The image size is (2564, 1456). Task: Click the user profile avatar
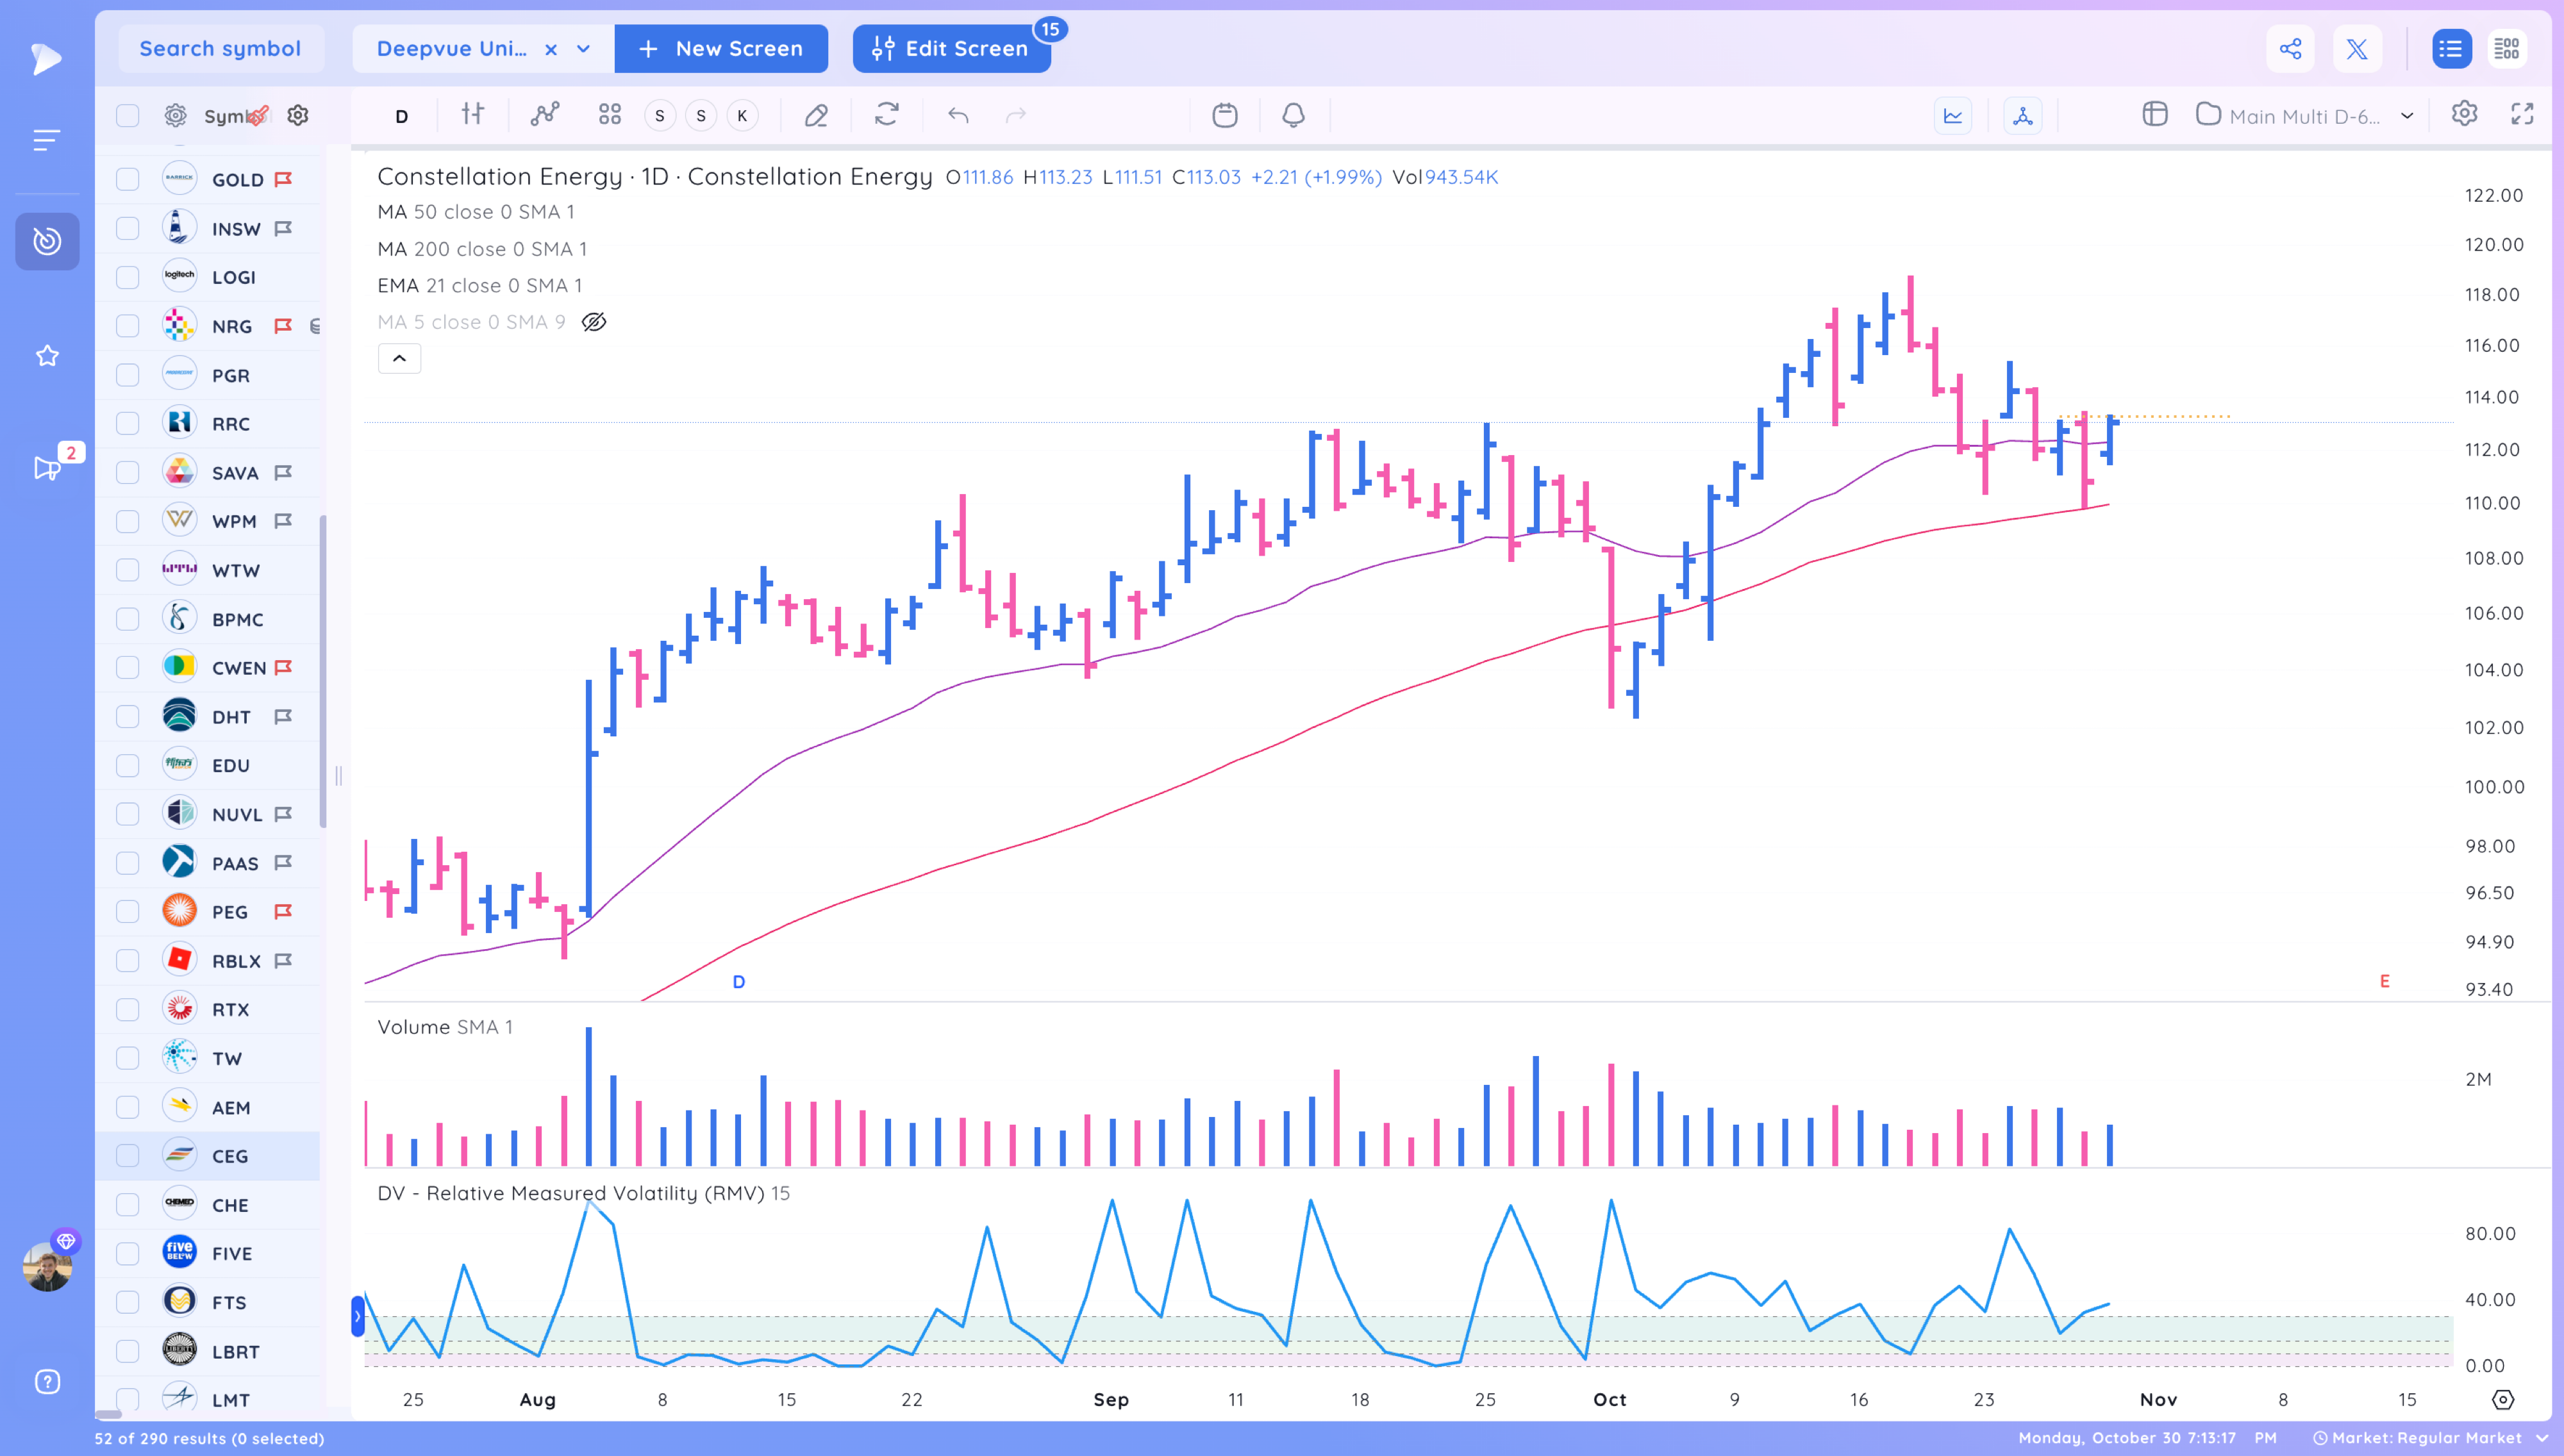click(47, 1266)
